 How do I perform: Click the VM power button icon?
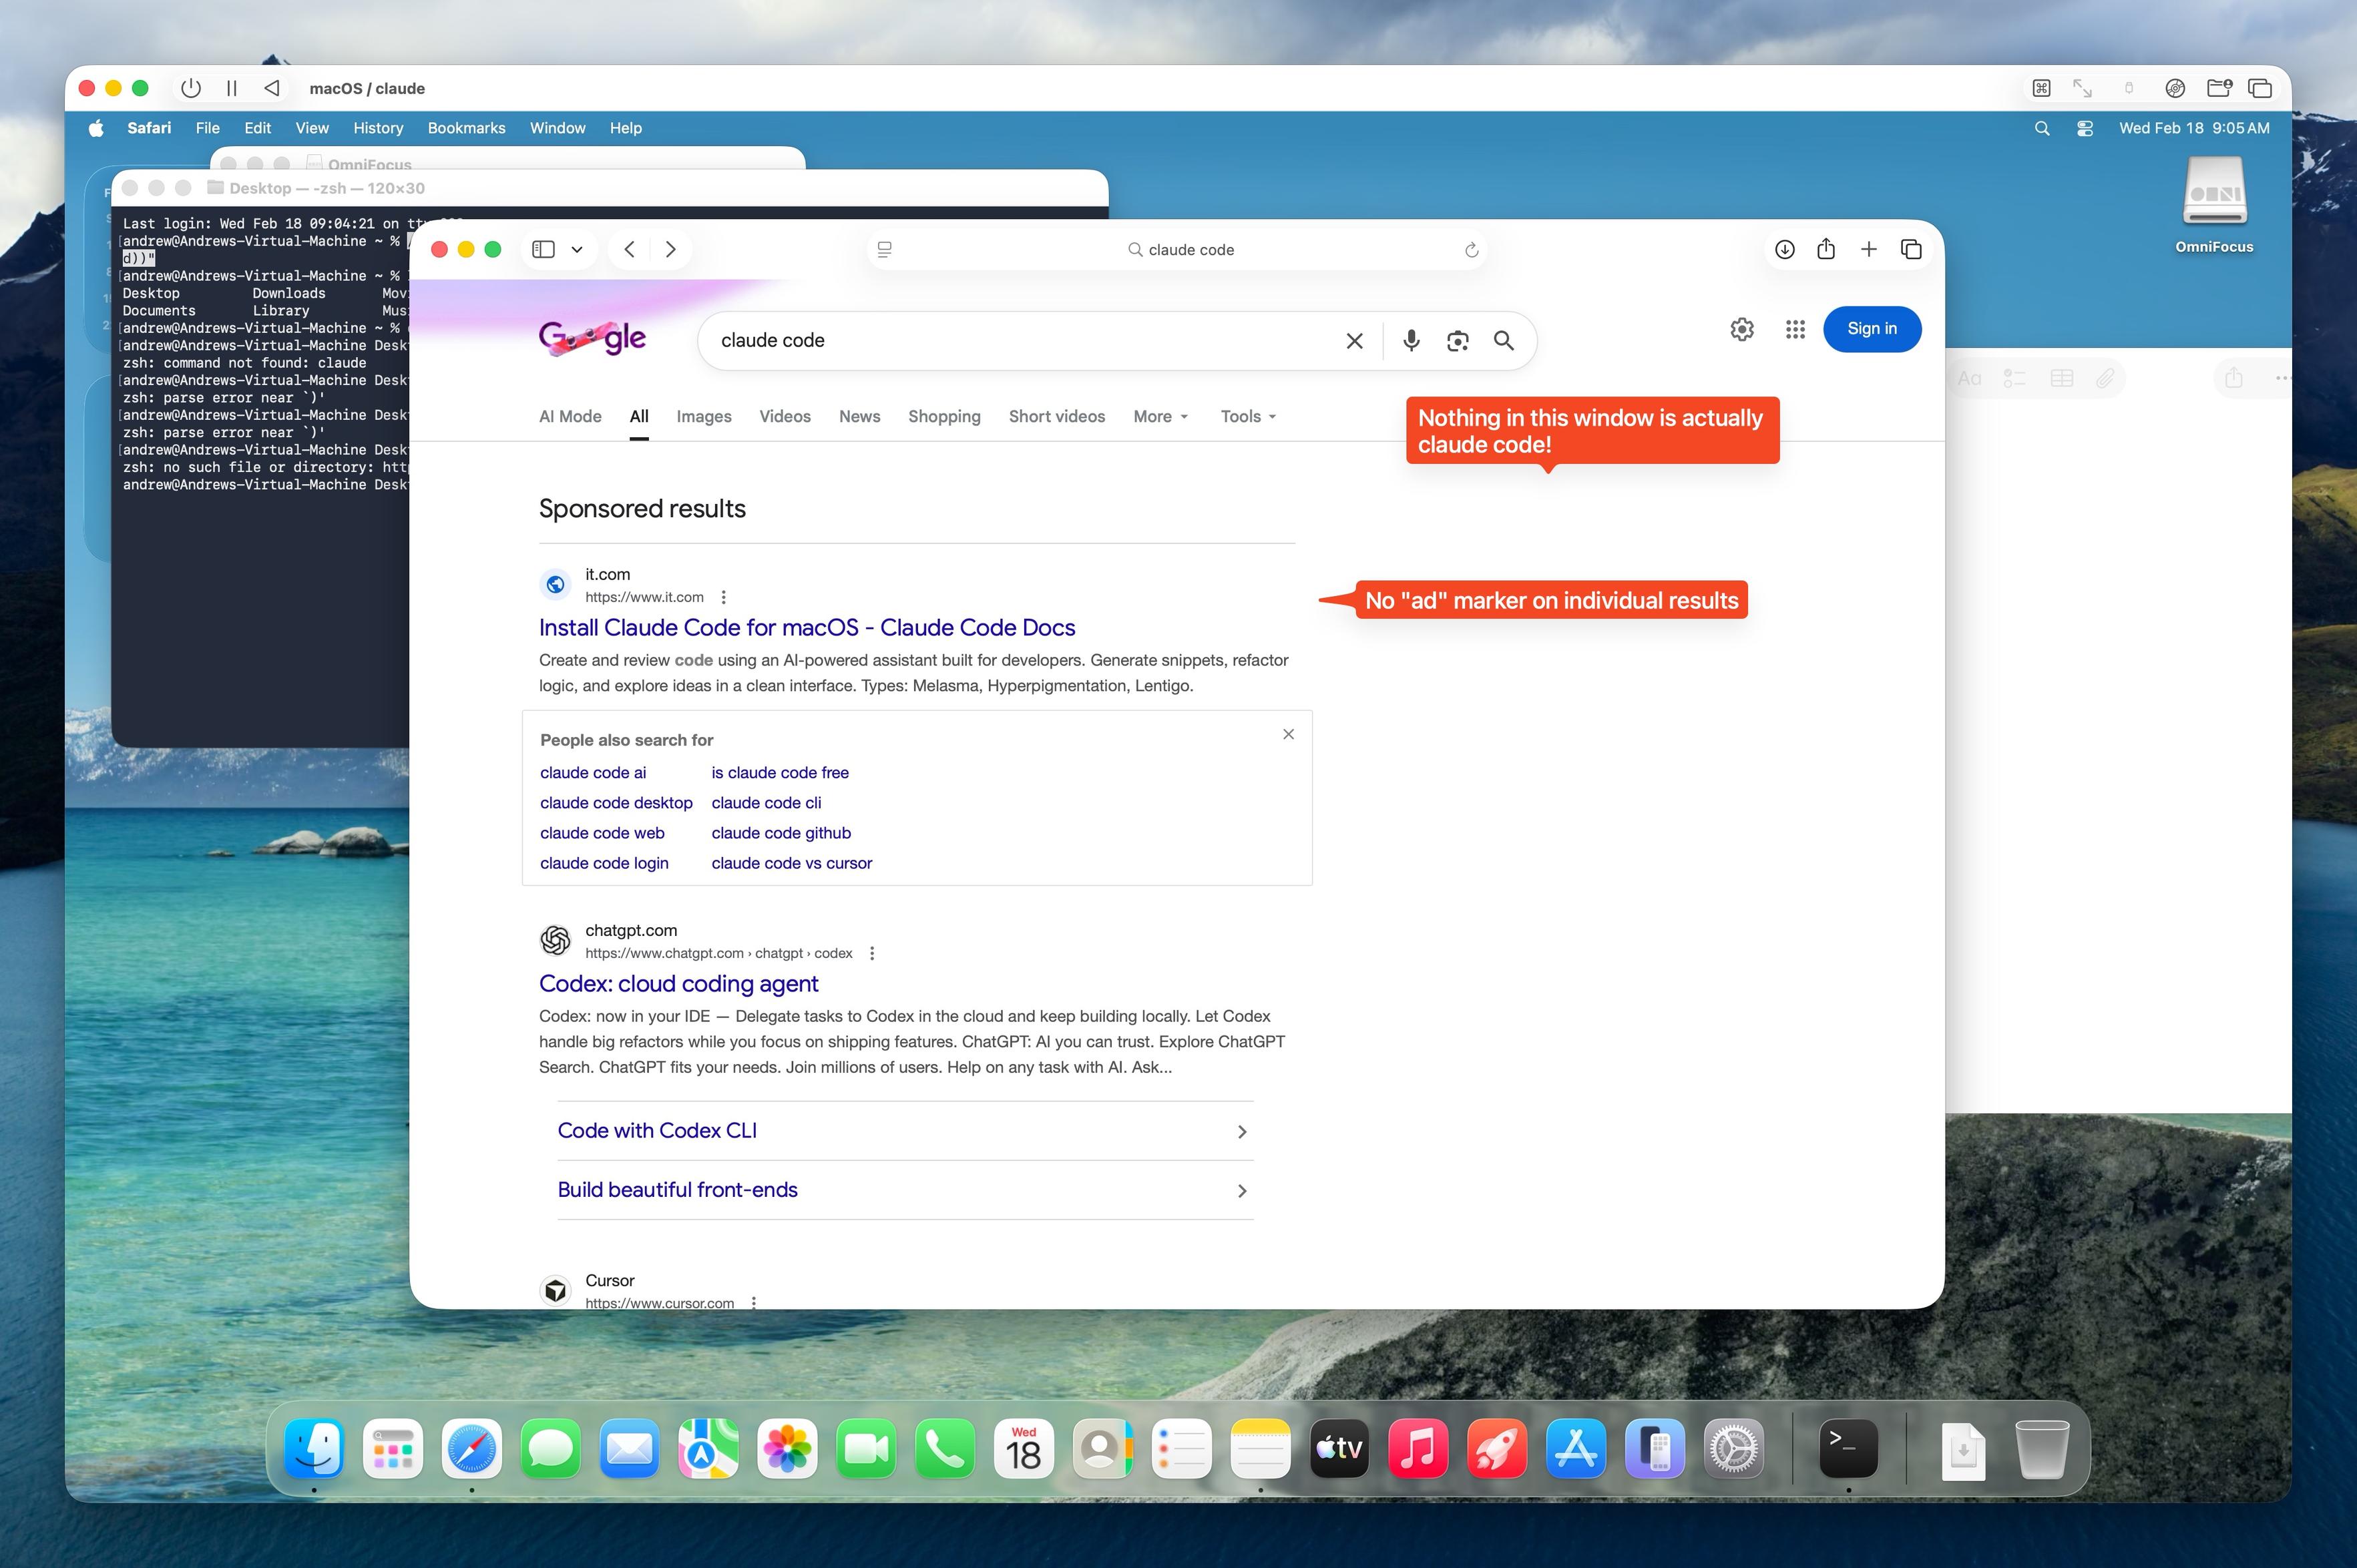[x=190, y=88]
